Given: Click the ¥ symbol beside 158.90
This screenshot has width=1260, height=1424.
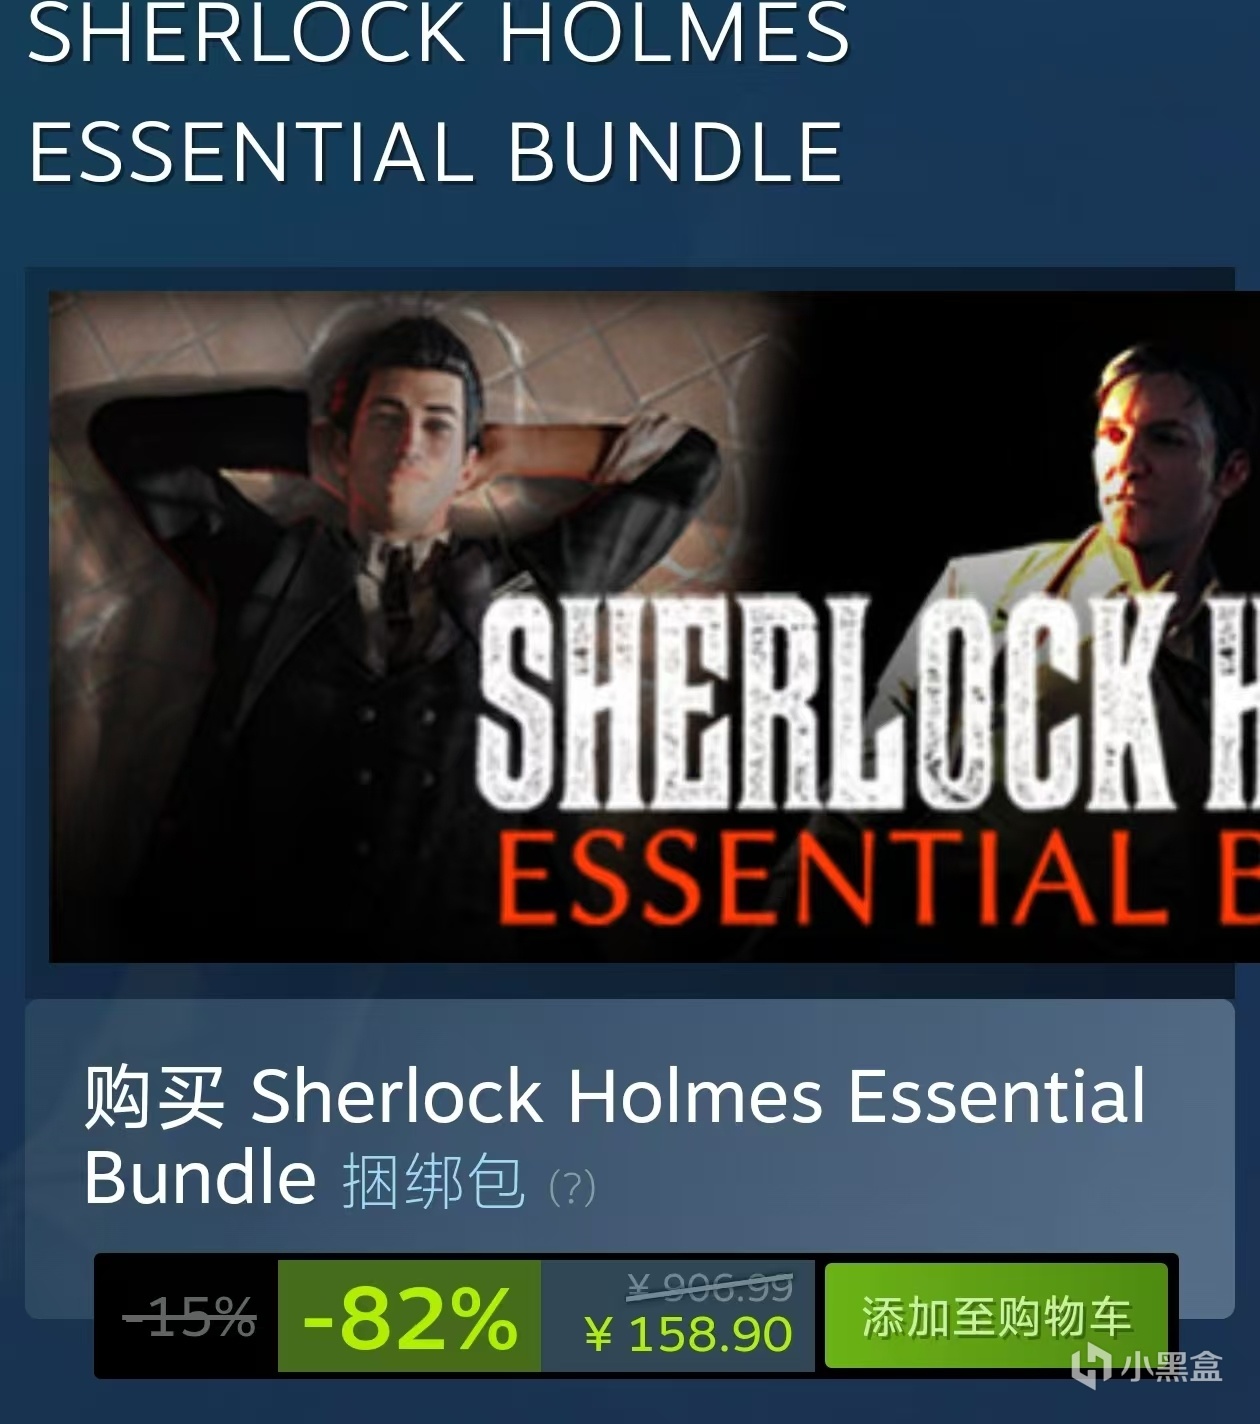Looking at the screenshot, I should pos(598,1335).
